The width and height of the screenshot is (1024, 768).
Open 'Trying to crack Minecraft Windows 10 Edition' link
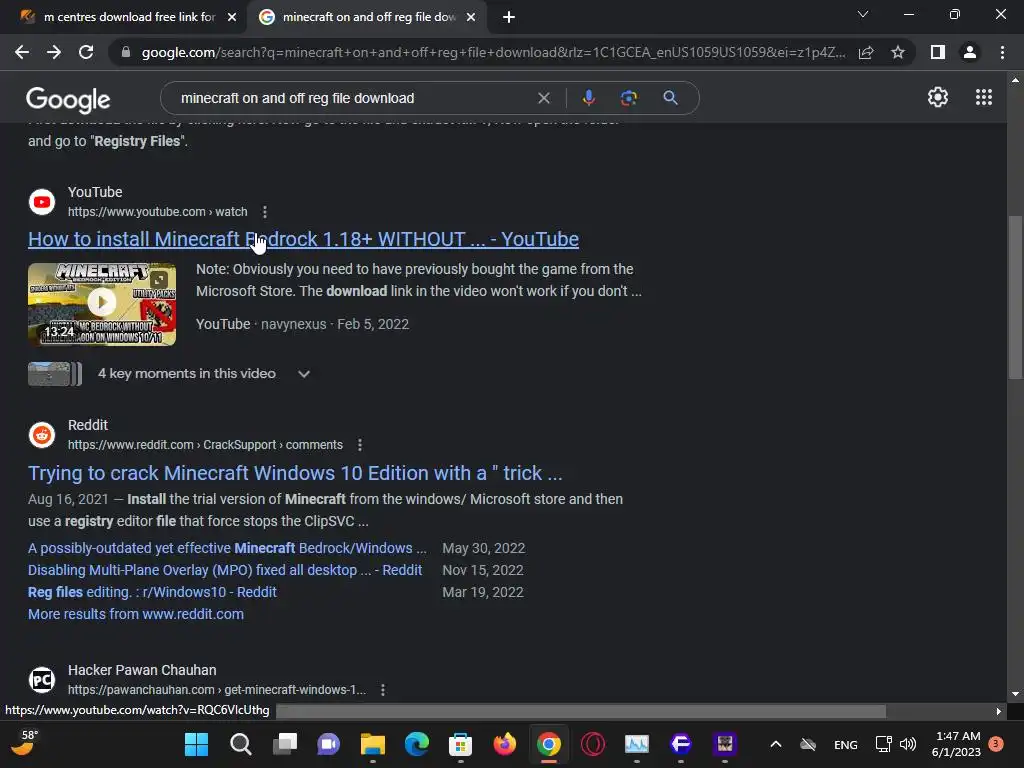pyautogui.click(x=295, y=473)
